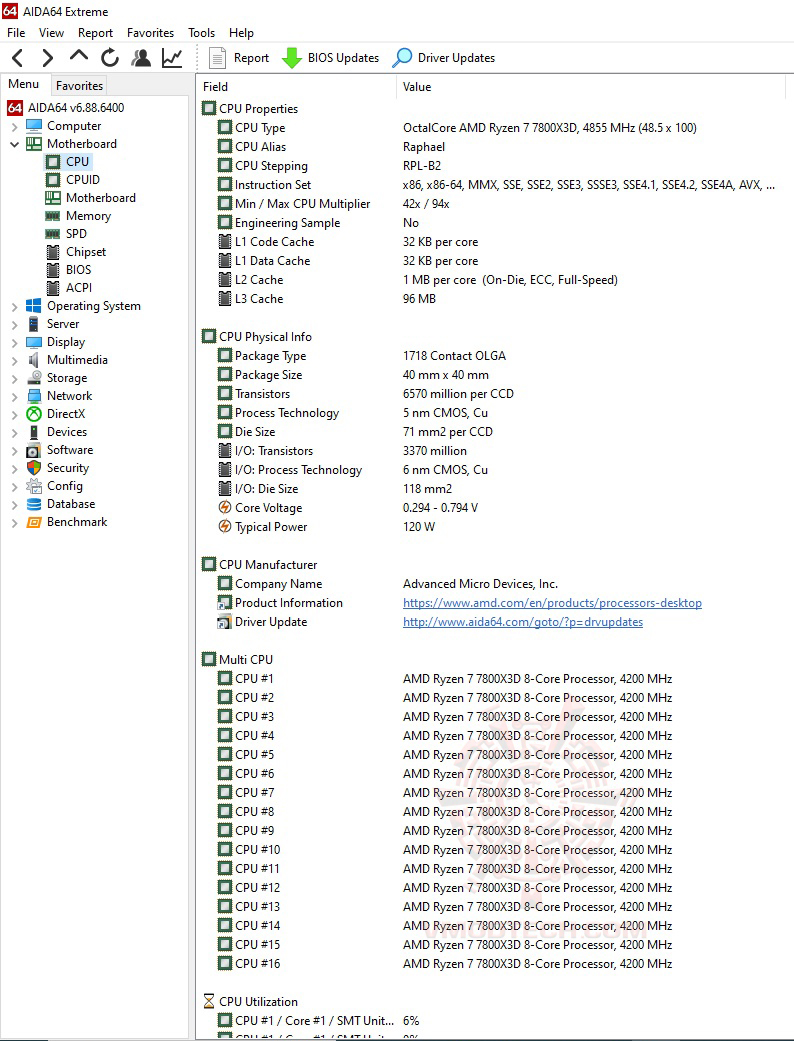Select the Database tree icon
This screenshot has width=794, height=1041.
click(x=34, y=504)
